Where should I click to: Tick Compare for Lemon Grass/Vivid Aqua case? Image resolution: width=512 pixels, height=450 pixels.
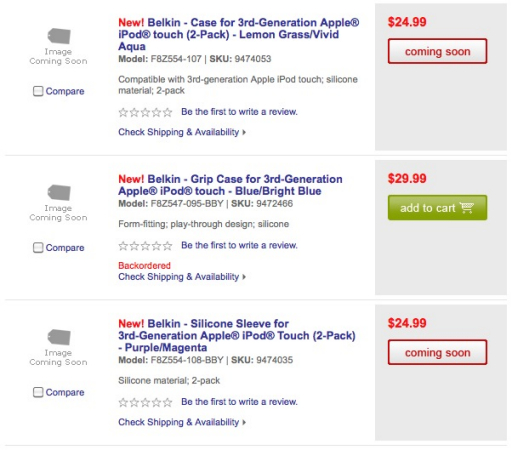pos(38,91)
